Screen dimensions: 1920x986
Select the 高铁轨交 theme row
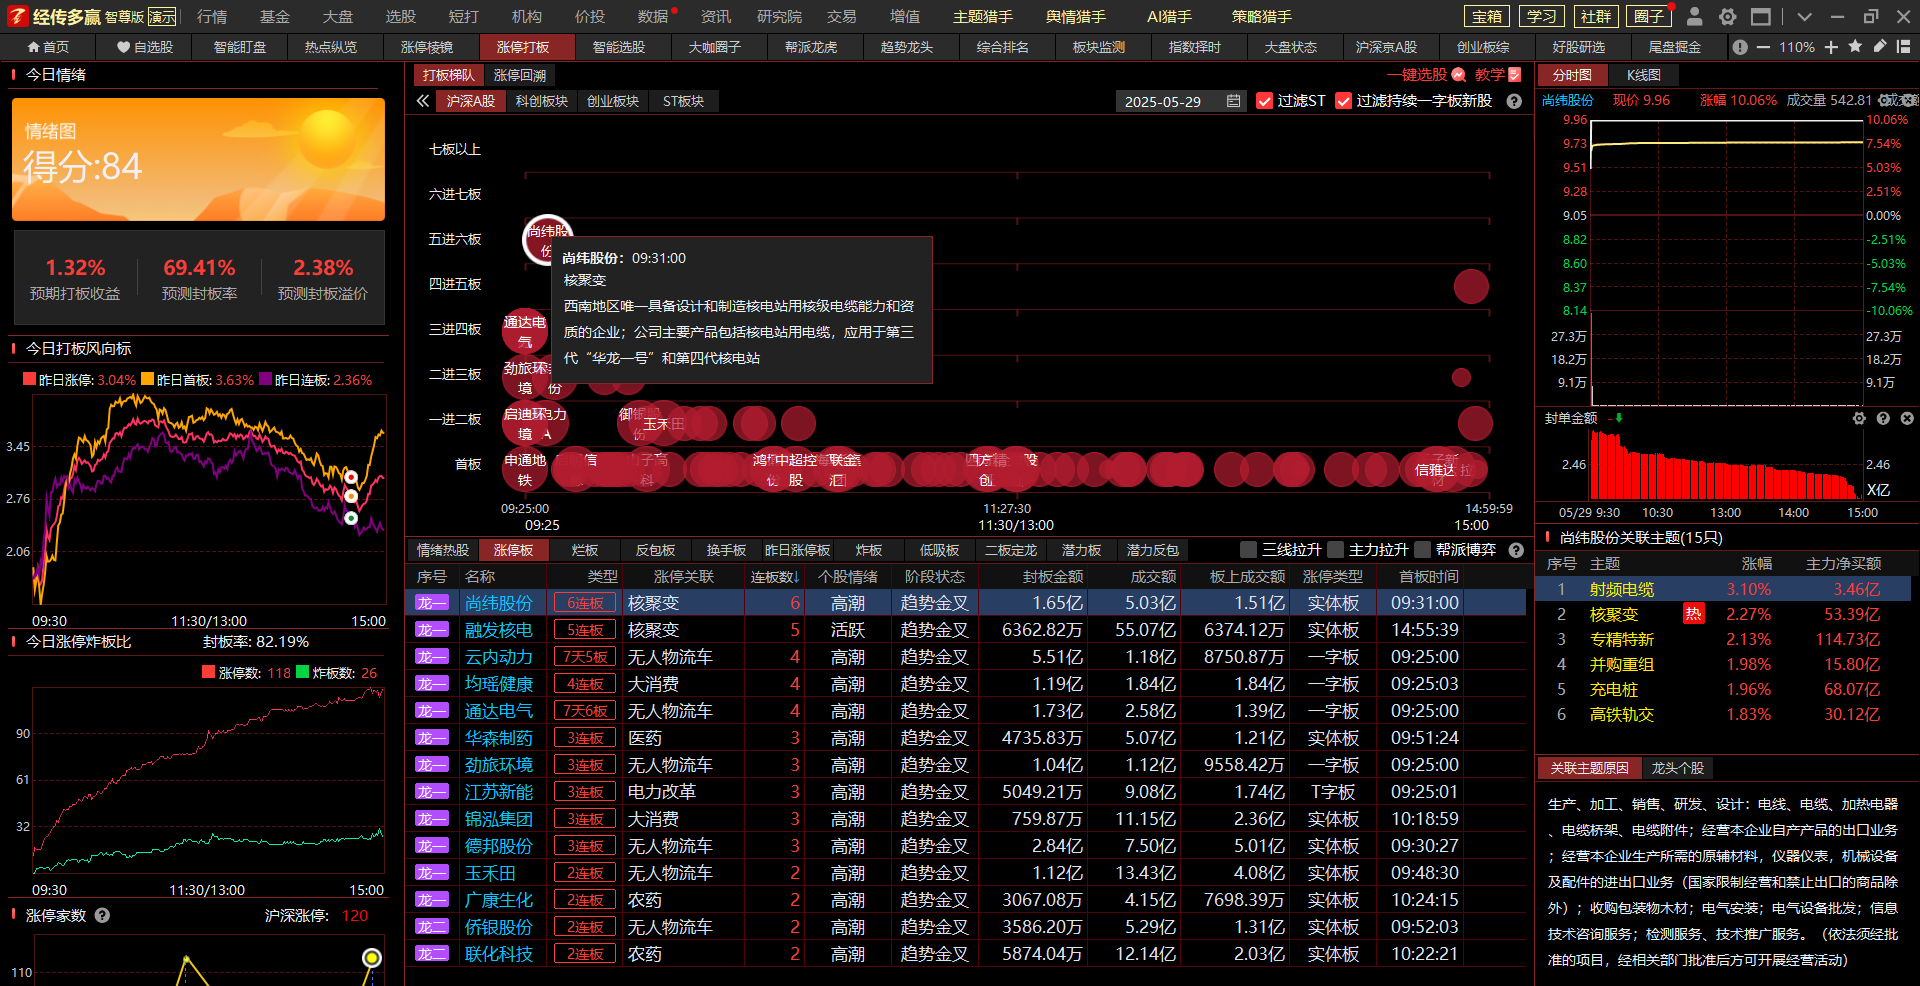(x=1724, y=714)
